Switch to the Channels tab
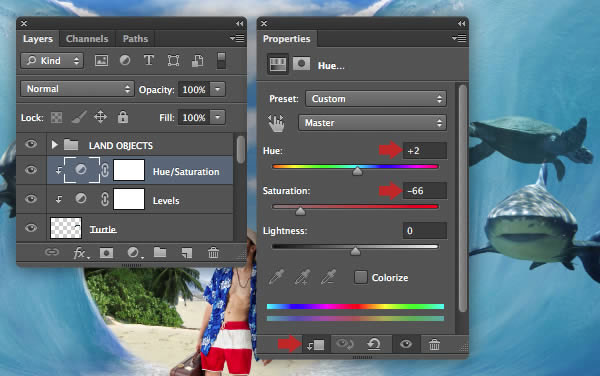The width and height of the screenshot is (600, 376). [x=87, y=39]
